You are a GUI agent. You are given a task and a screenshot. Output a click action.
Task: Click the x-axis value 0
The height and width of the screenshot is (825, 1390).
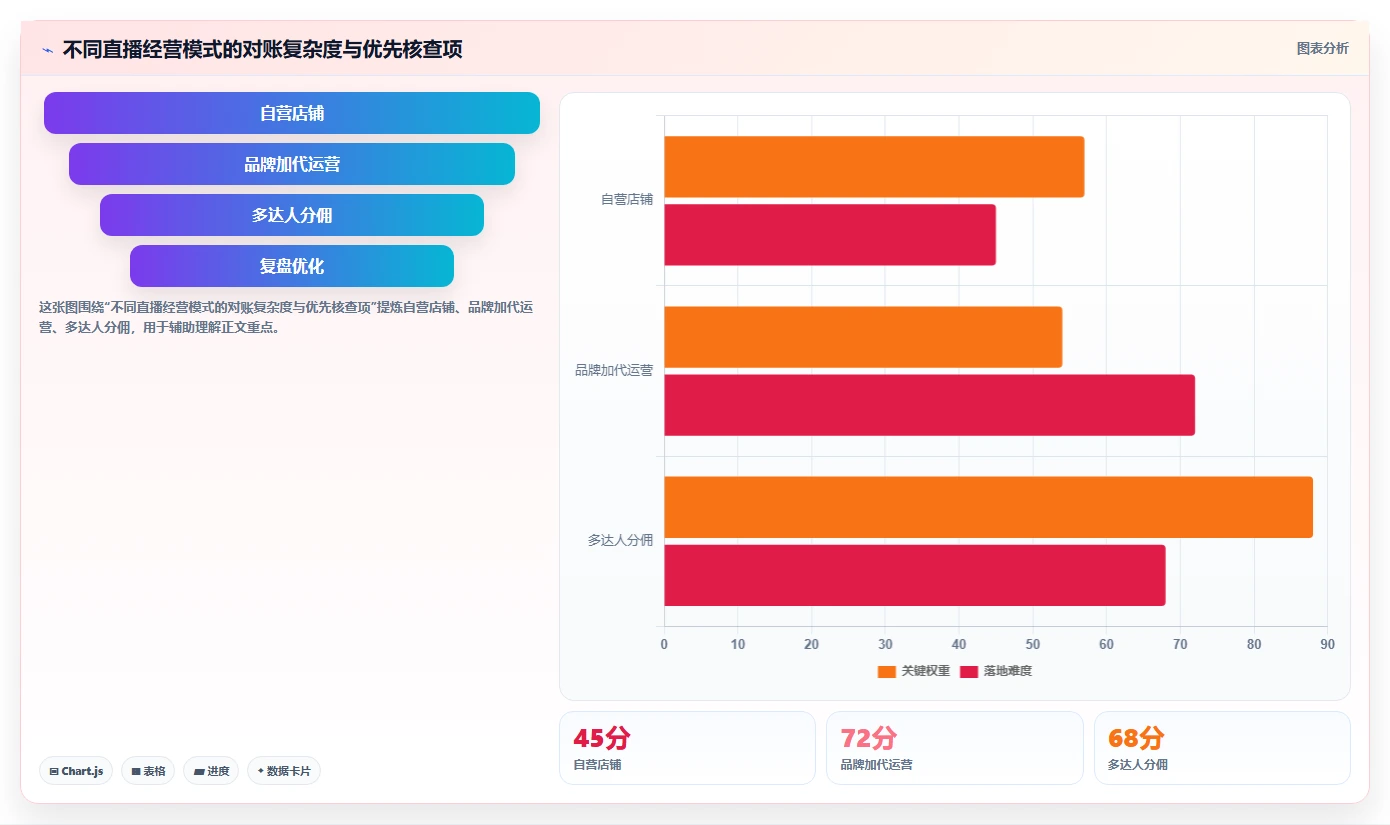tap(664, 644)
